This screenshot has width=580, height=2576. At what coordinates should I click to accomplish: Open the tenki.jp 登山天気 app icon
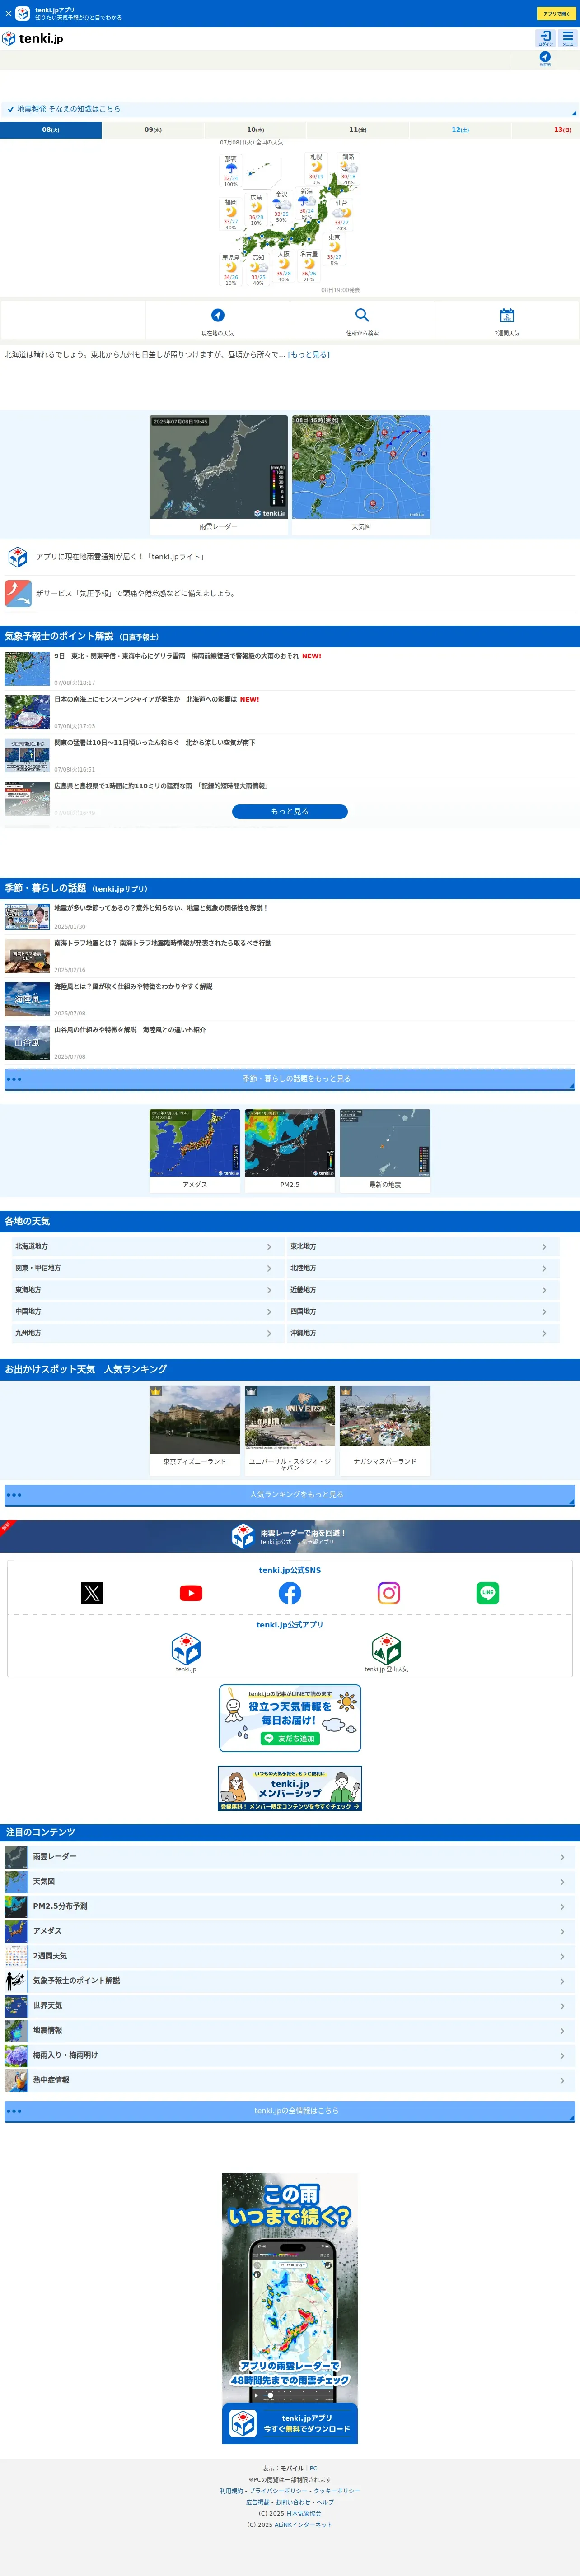click(386, 1649)
